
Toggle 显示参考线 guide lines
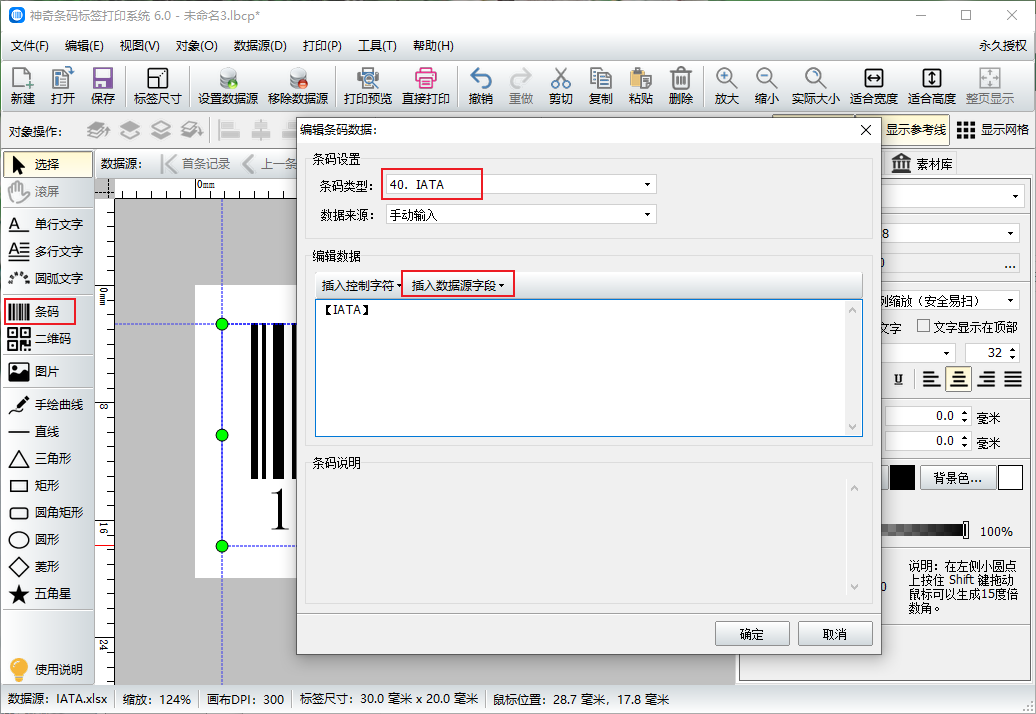click(x=915, y=130)
